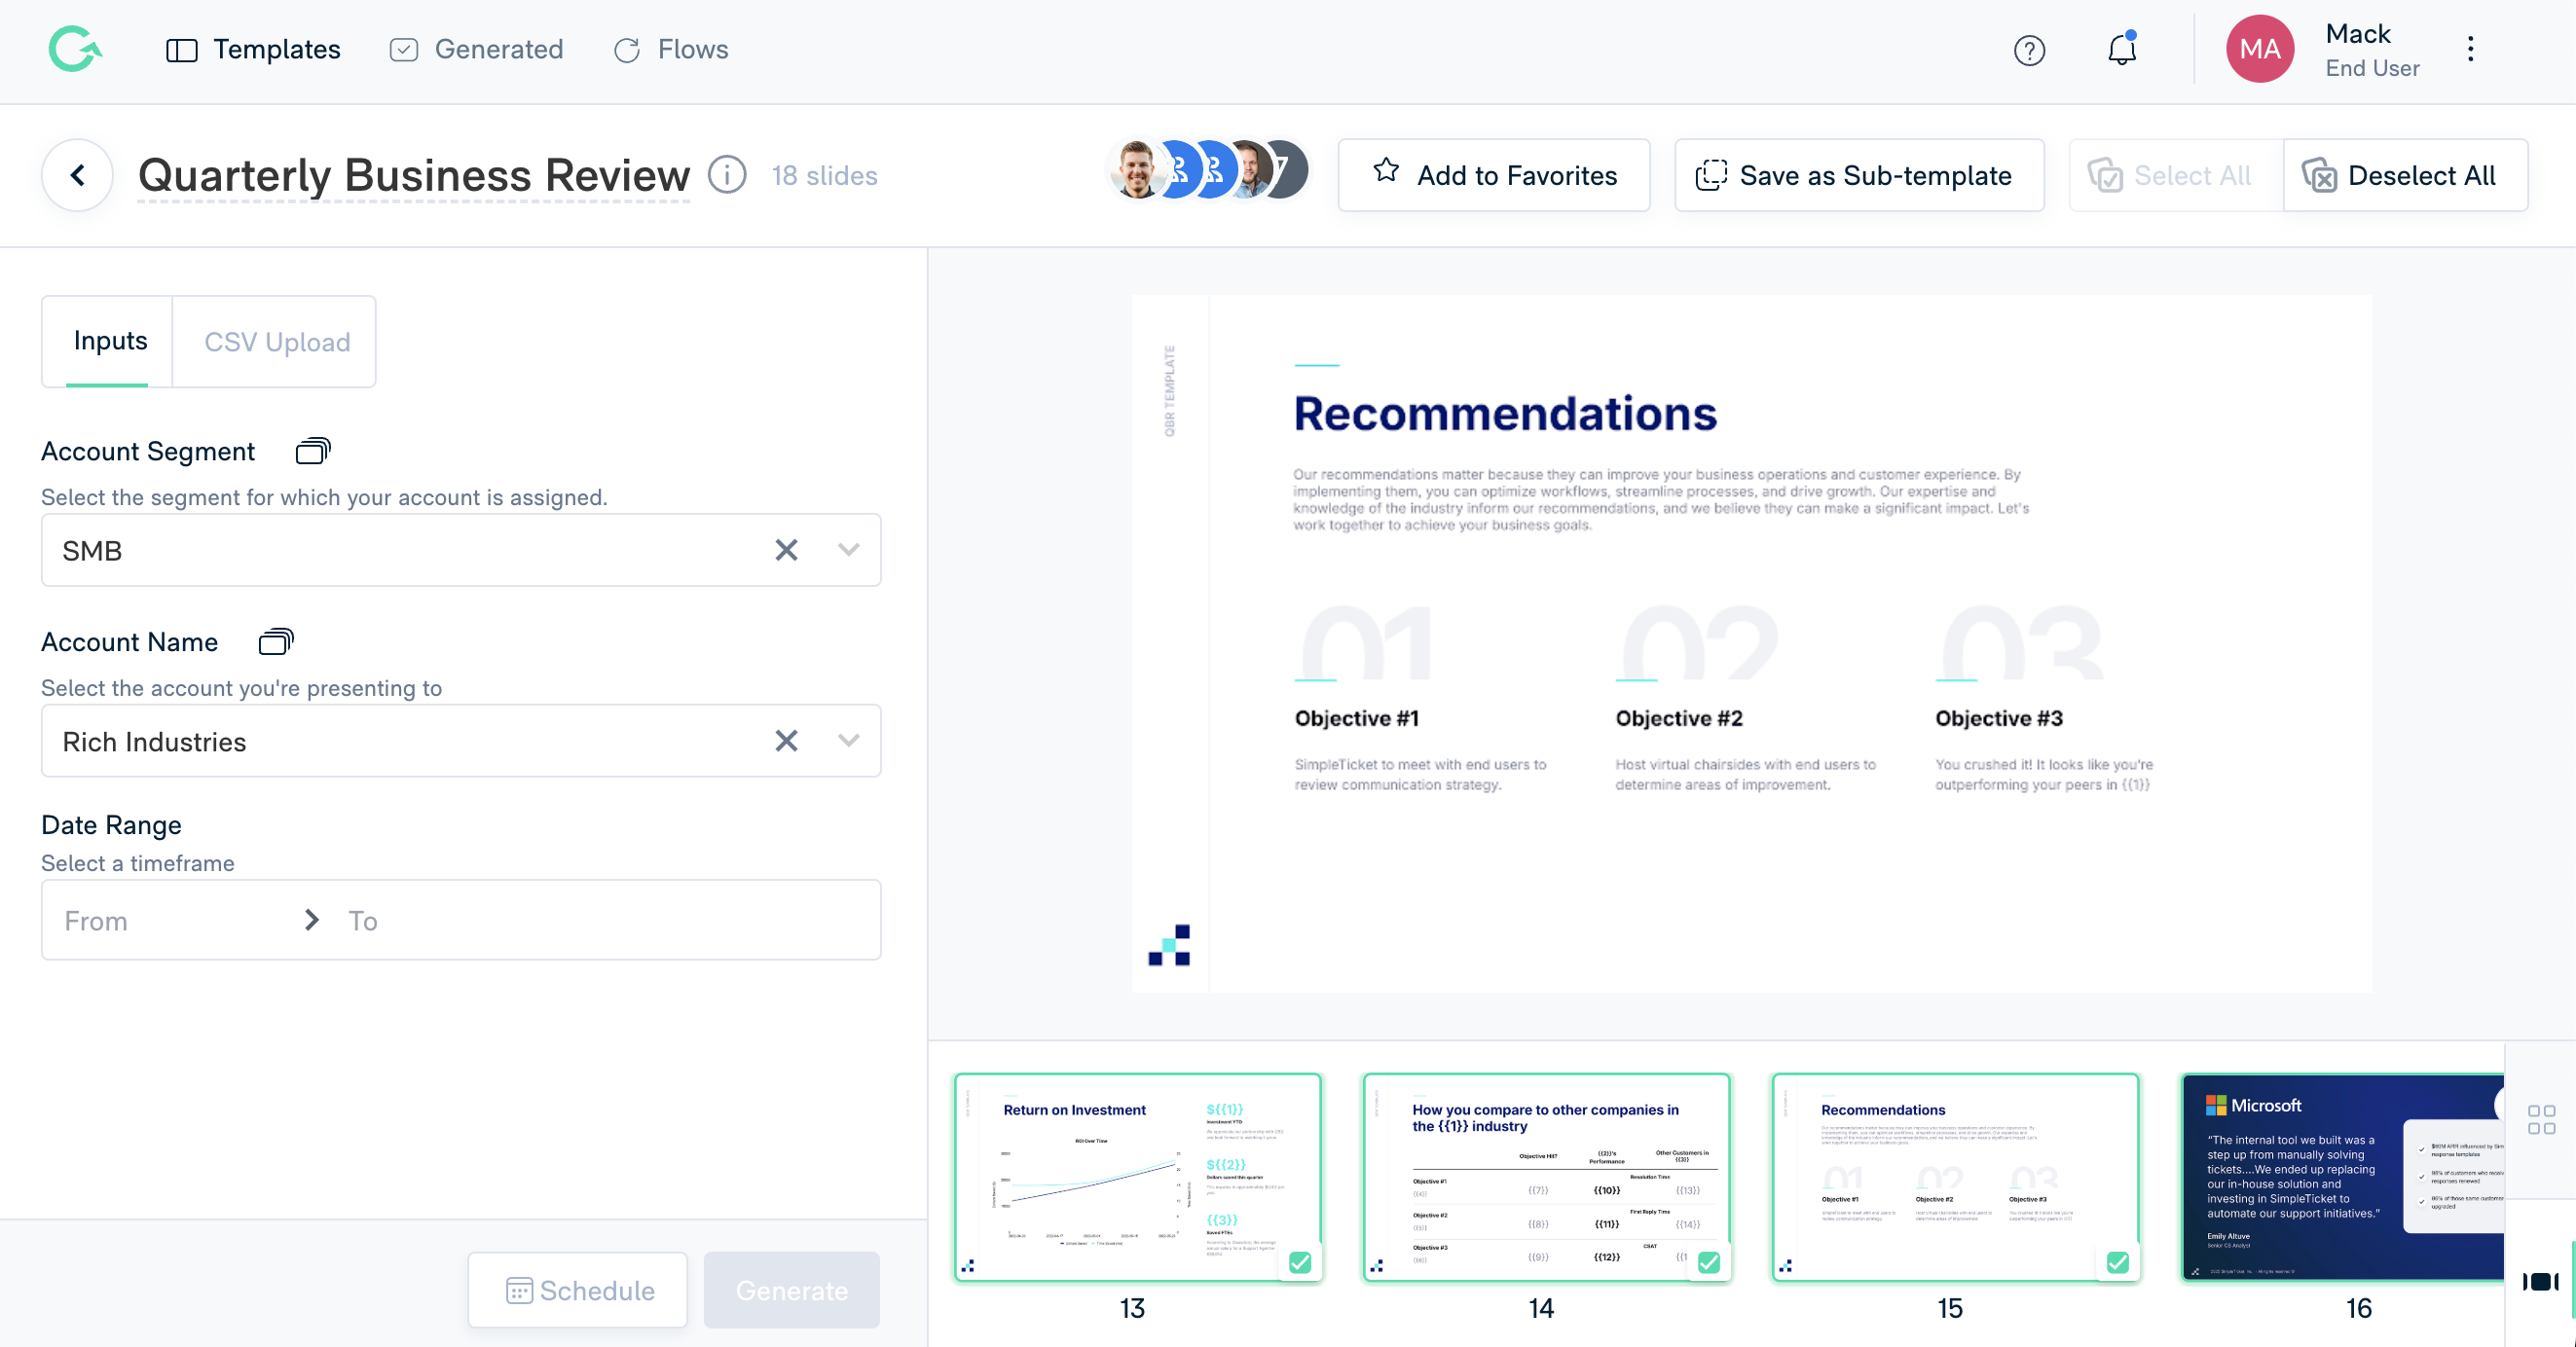Clear the SMB segment selection

786,550
